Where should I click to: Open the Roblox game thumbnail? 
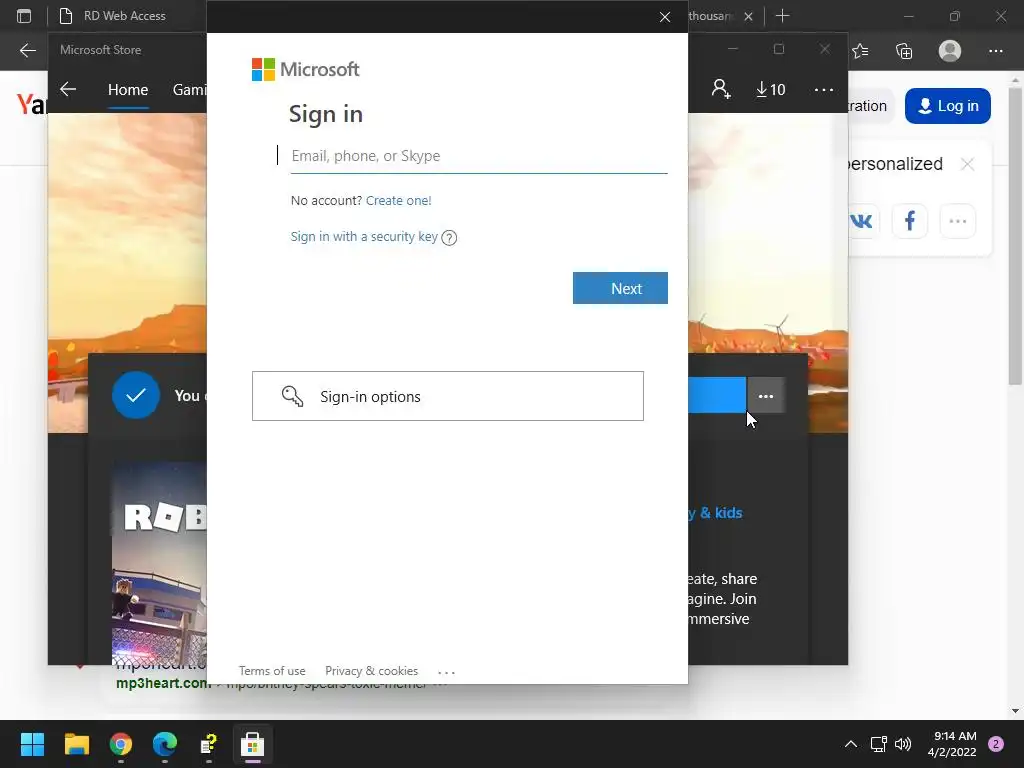click(159, 563)
